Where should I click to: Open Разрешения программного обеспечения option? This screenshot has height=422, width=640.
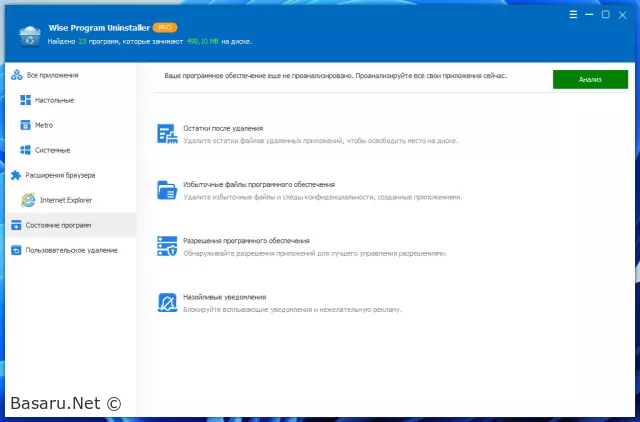coord(246,241)
